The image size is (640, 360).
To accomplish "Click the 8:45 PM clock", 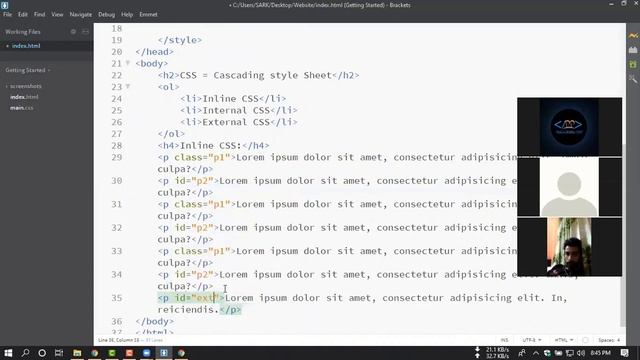I will tap(600, 353).
